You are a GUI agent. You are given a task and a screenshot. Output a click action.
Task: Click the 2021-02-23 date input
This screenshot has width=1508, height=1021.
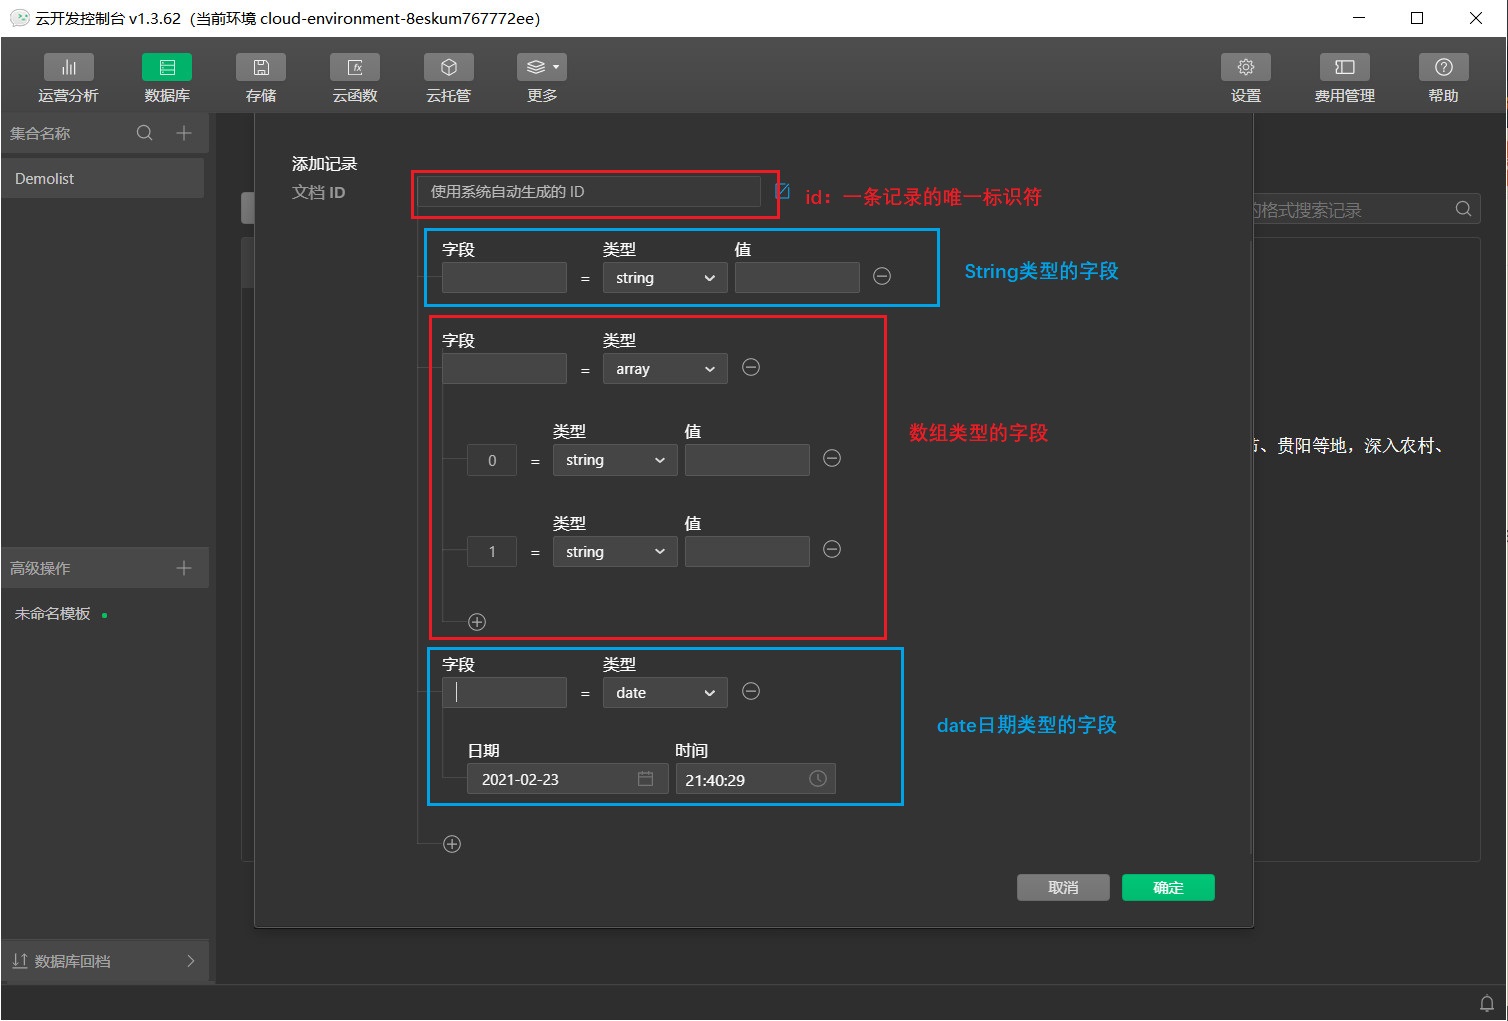pos(567,779)
